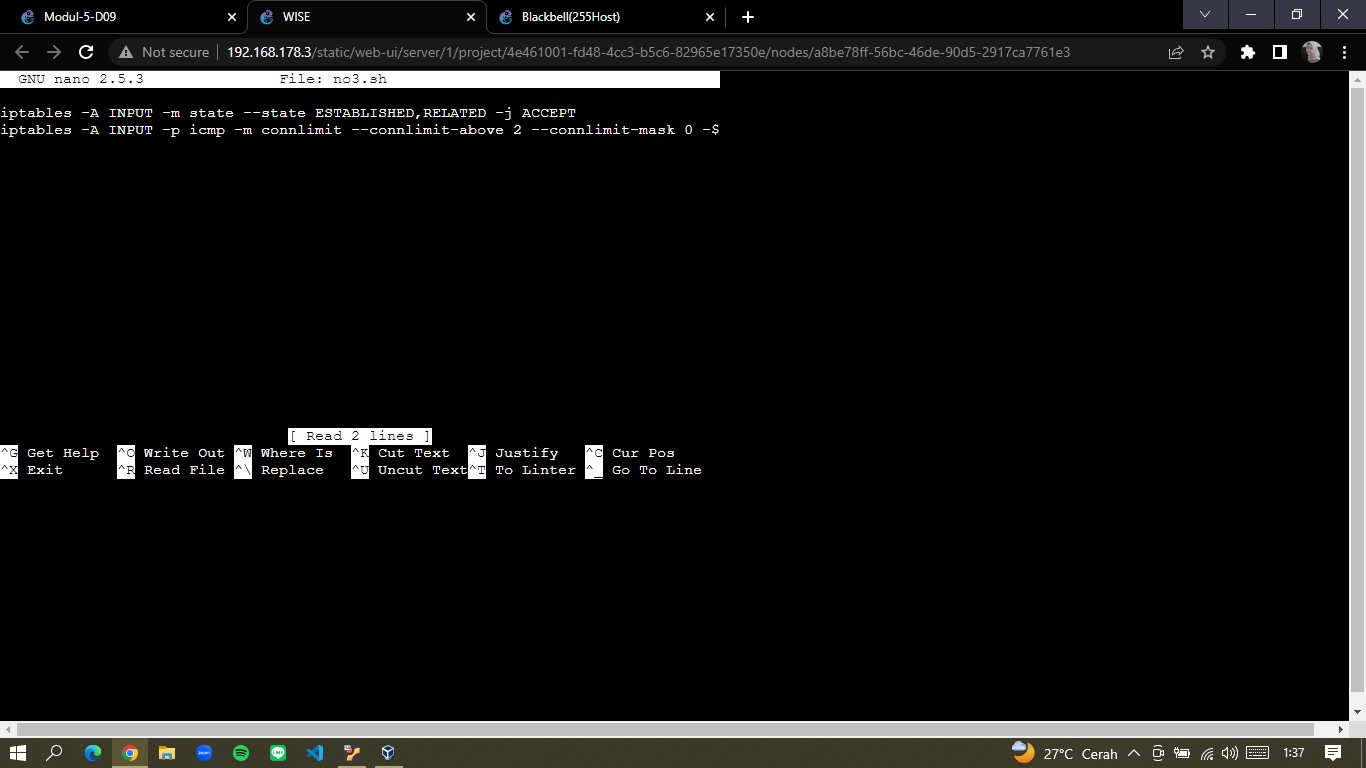Open Visual Studio Code from the taskbar

[313, 753]
